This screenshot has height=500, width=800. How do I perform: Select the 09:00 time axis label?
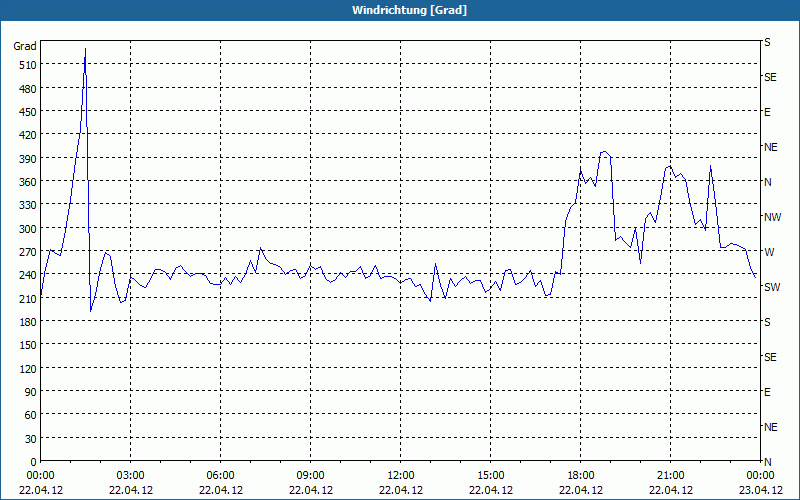(311, 476)
